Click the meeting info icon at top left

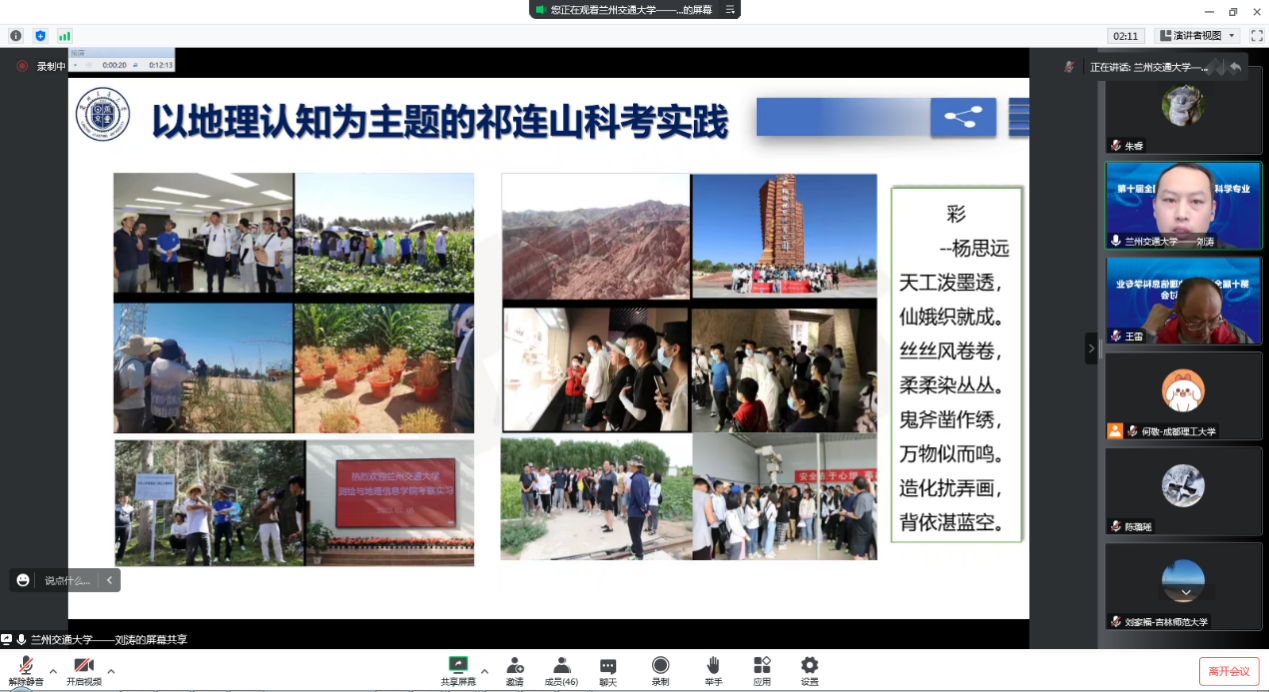pos(16,36)
